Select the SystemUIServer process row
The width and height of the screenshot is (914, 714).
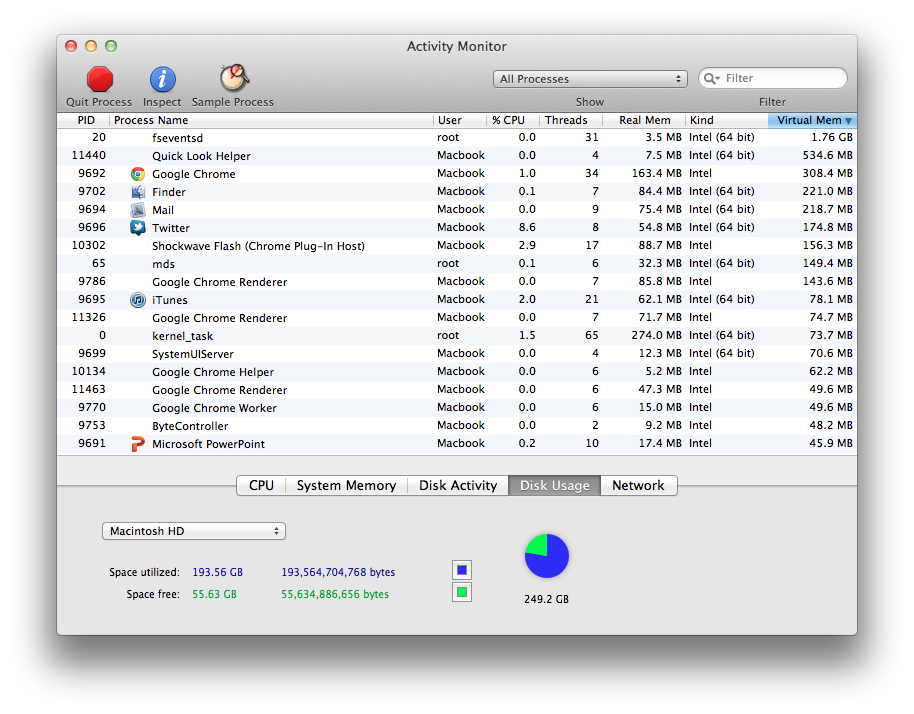pyautogui.click(x=457, y=354)
